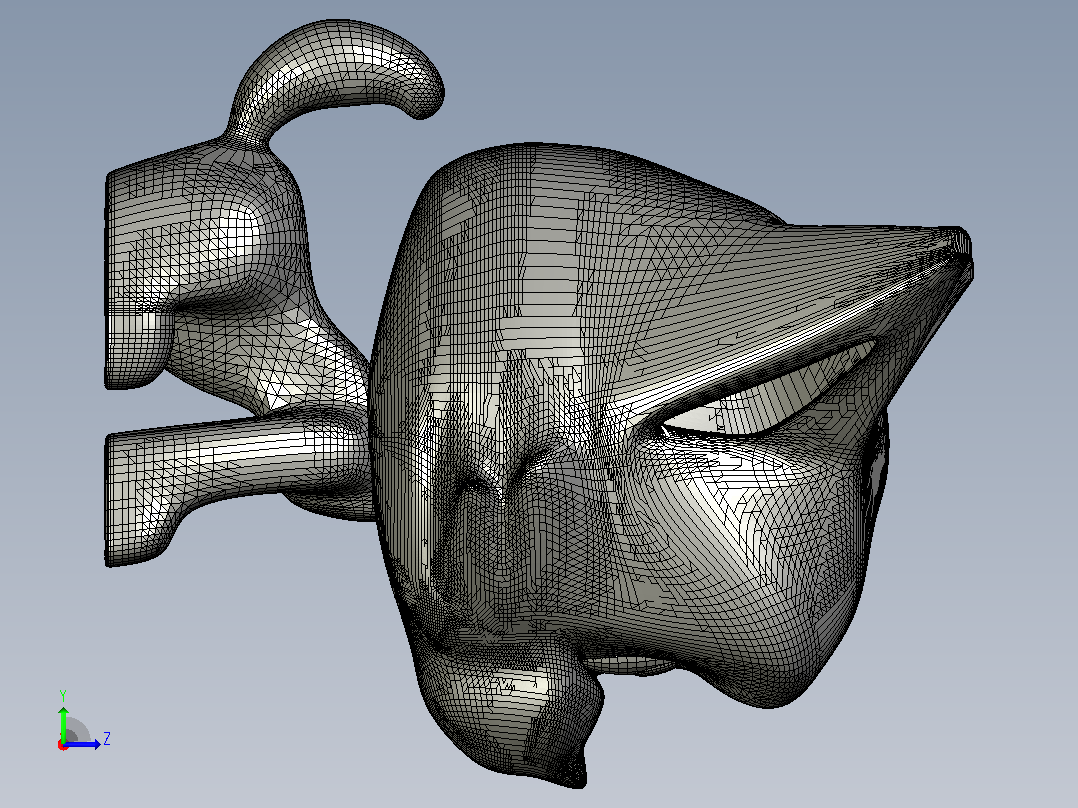Image resolution: width=1078 pixels, height=808 pixels.
Task: Select the lower front leg flat end face
Action: click(110, 500)
